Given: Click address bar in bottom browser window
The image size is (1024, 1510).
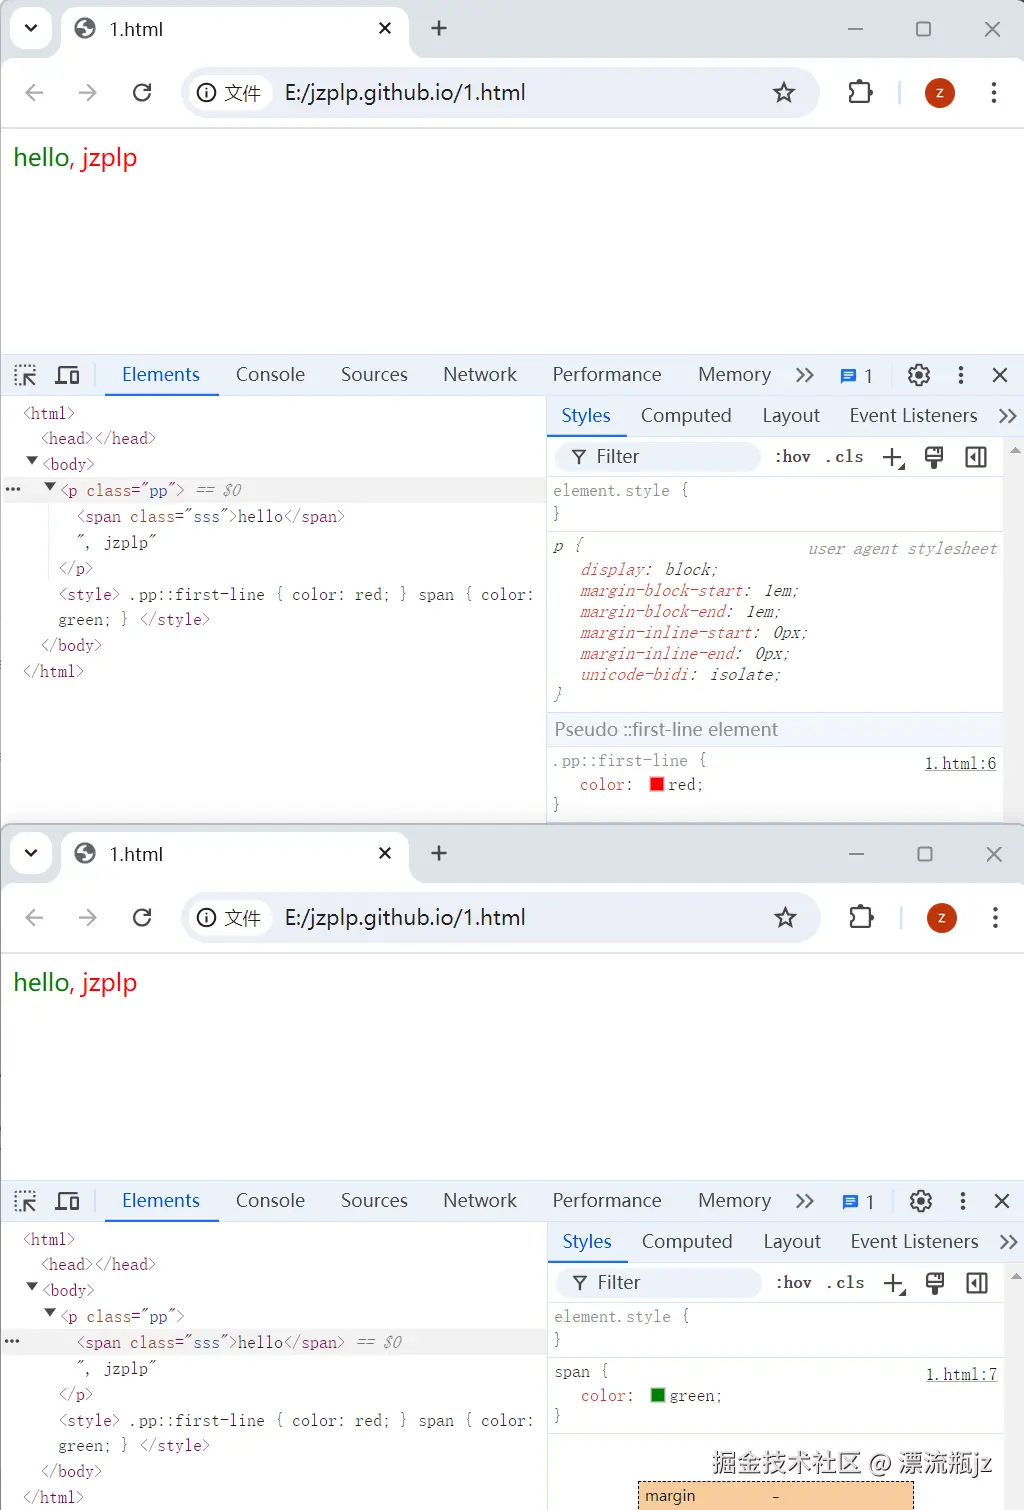Looking at the screenshot, I should (x=500, y=918).
